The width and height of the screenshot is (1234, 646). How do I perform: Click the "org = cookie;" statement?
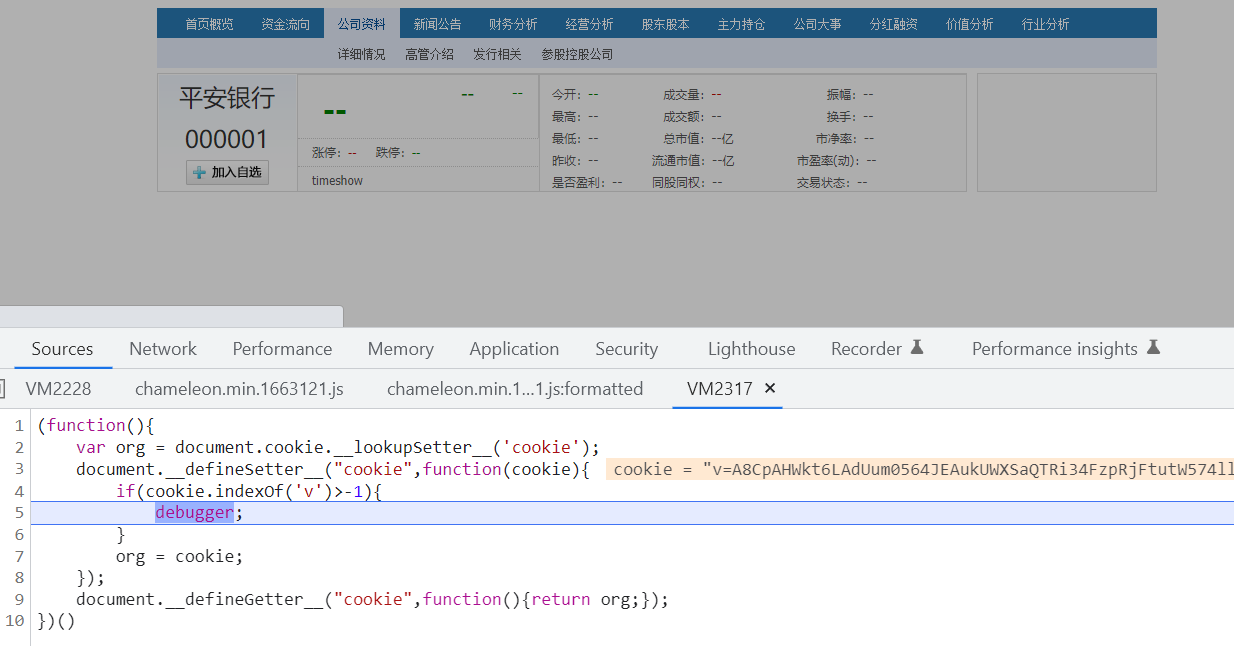tap(180, 556)
